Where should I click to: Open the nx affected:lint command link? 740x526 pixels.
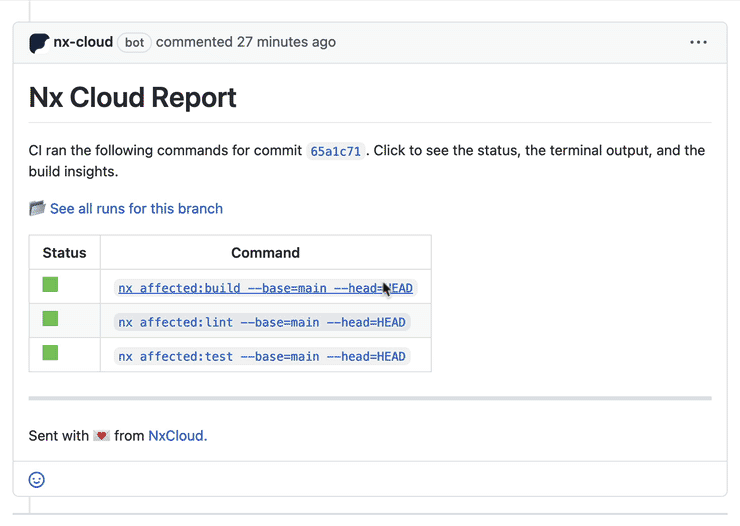[262, 322]
